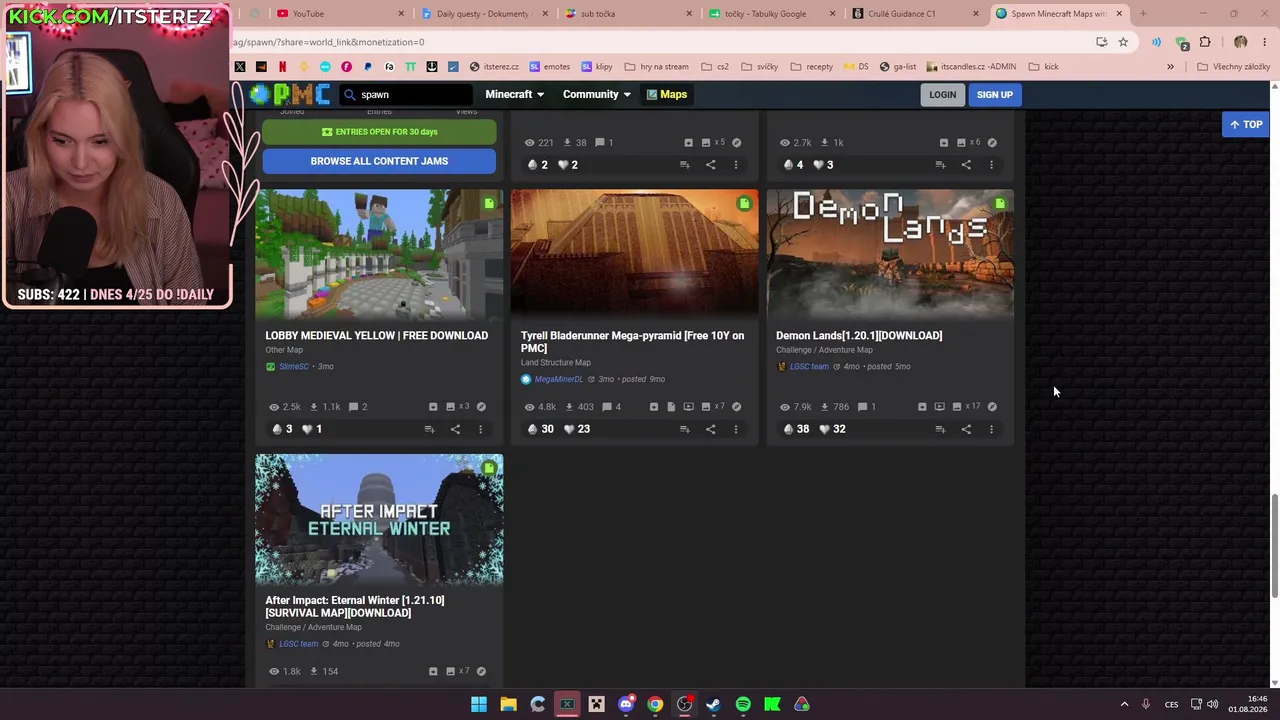1280x720 pixels.
Task: Give a diamond to LOBBY MEDIEVAL YELLOW
Action: (277, 429)
